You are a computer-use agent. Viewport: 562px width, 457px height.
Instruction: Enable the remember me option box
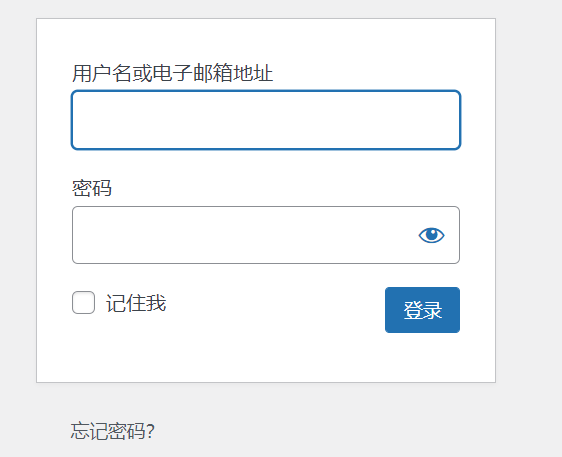[x=84, y=303]
